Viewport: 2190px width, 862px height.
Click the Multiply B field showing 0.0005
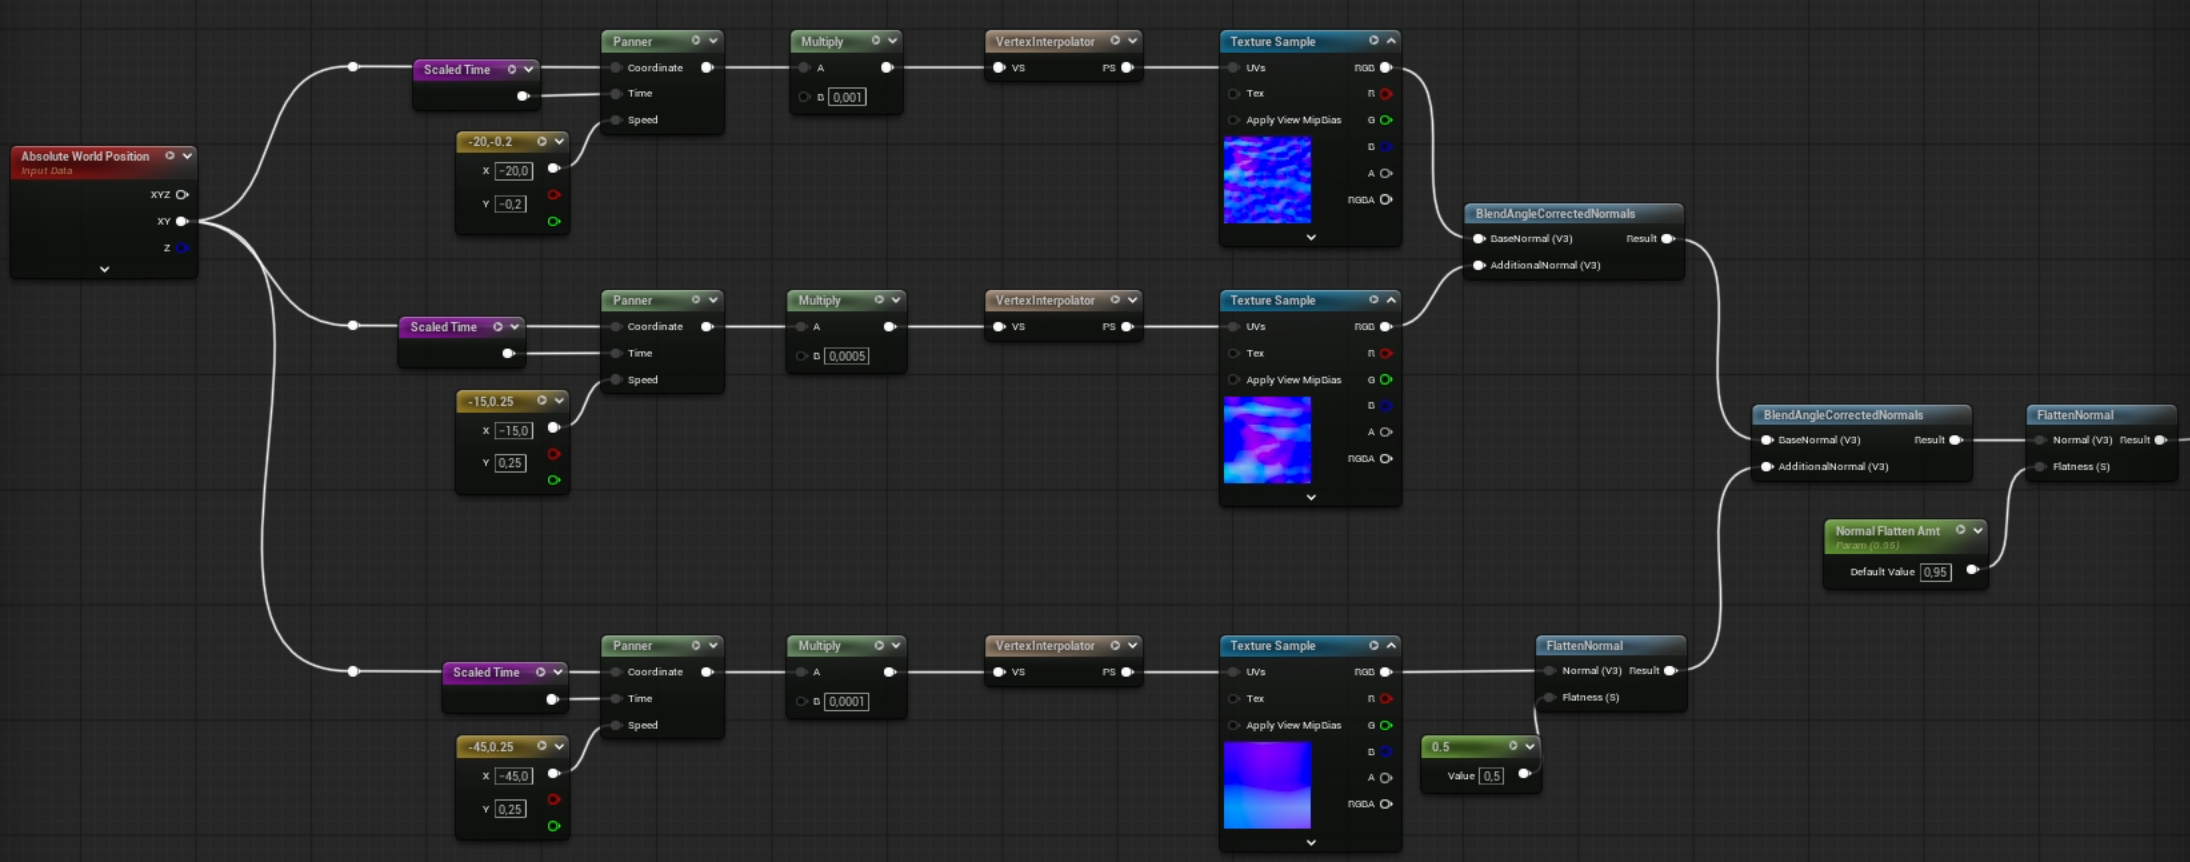click(x=847, y=356)
